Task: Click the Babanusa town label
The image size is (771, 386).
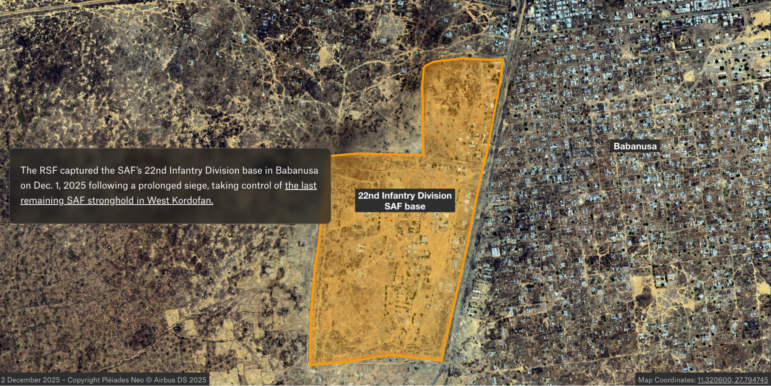Action: coord(635,146)
